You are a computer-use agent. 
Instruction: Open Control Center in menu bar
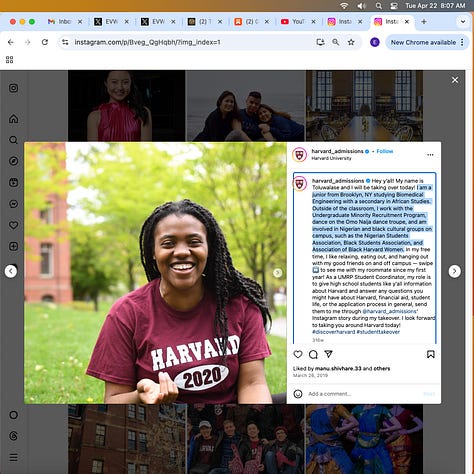pyautogui.click(x=394, y=6)
